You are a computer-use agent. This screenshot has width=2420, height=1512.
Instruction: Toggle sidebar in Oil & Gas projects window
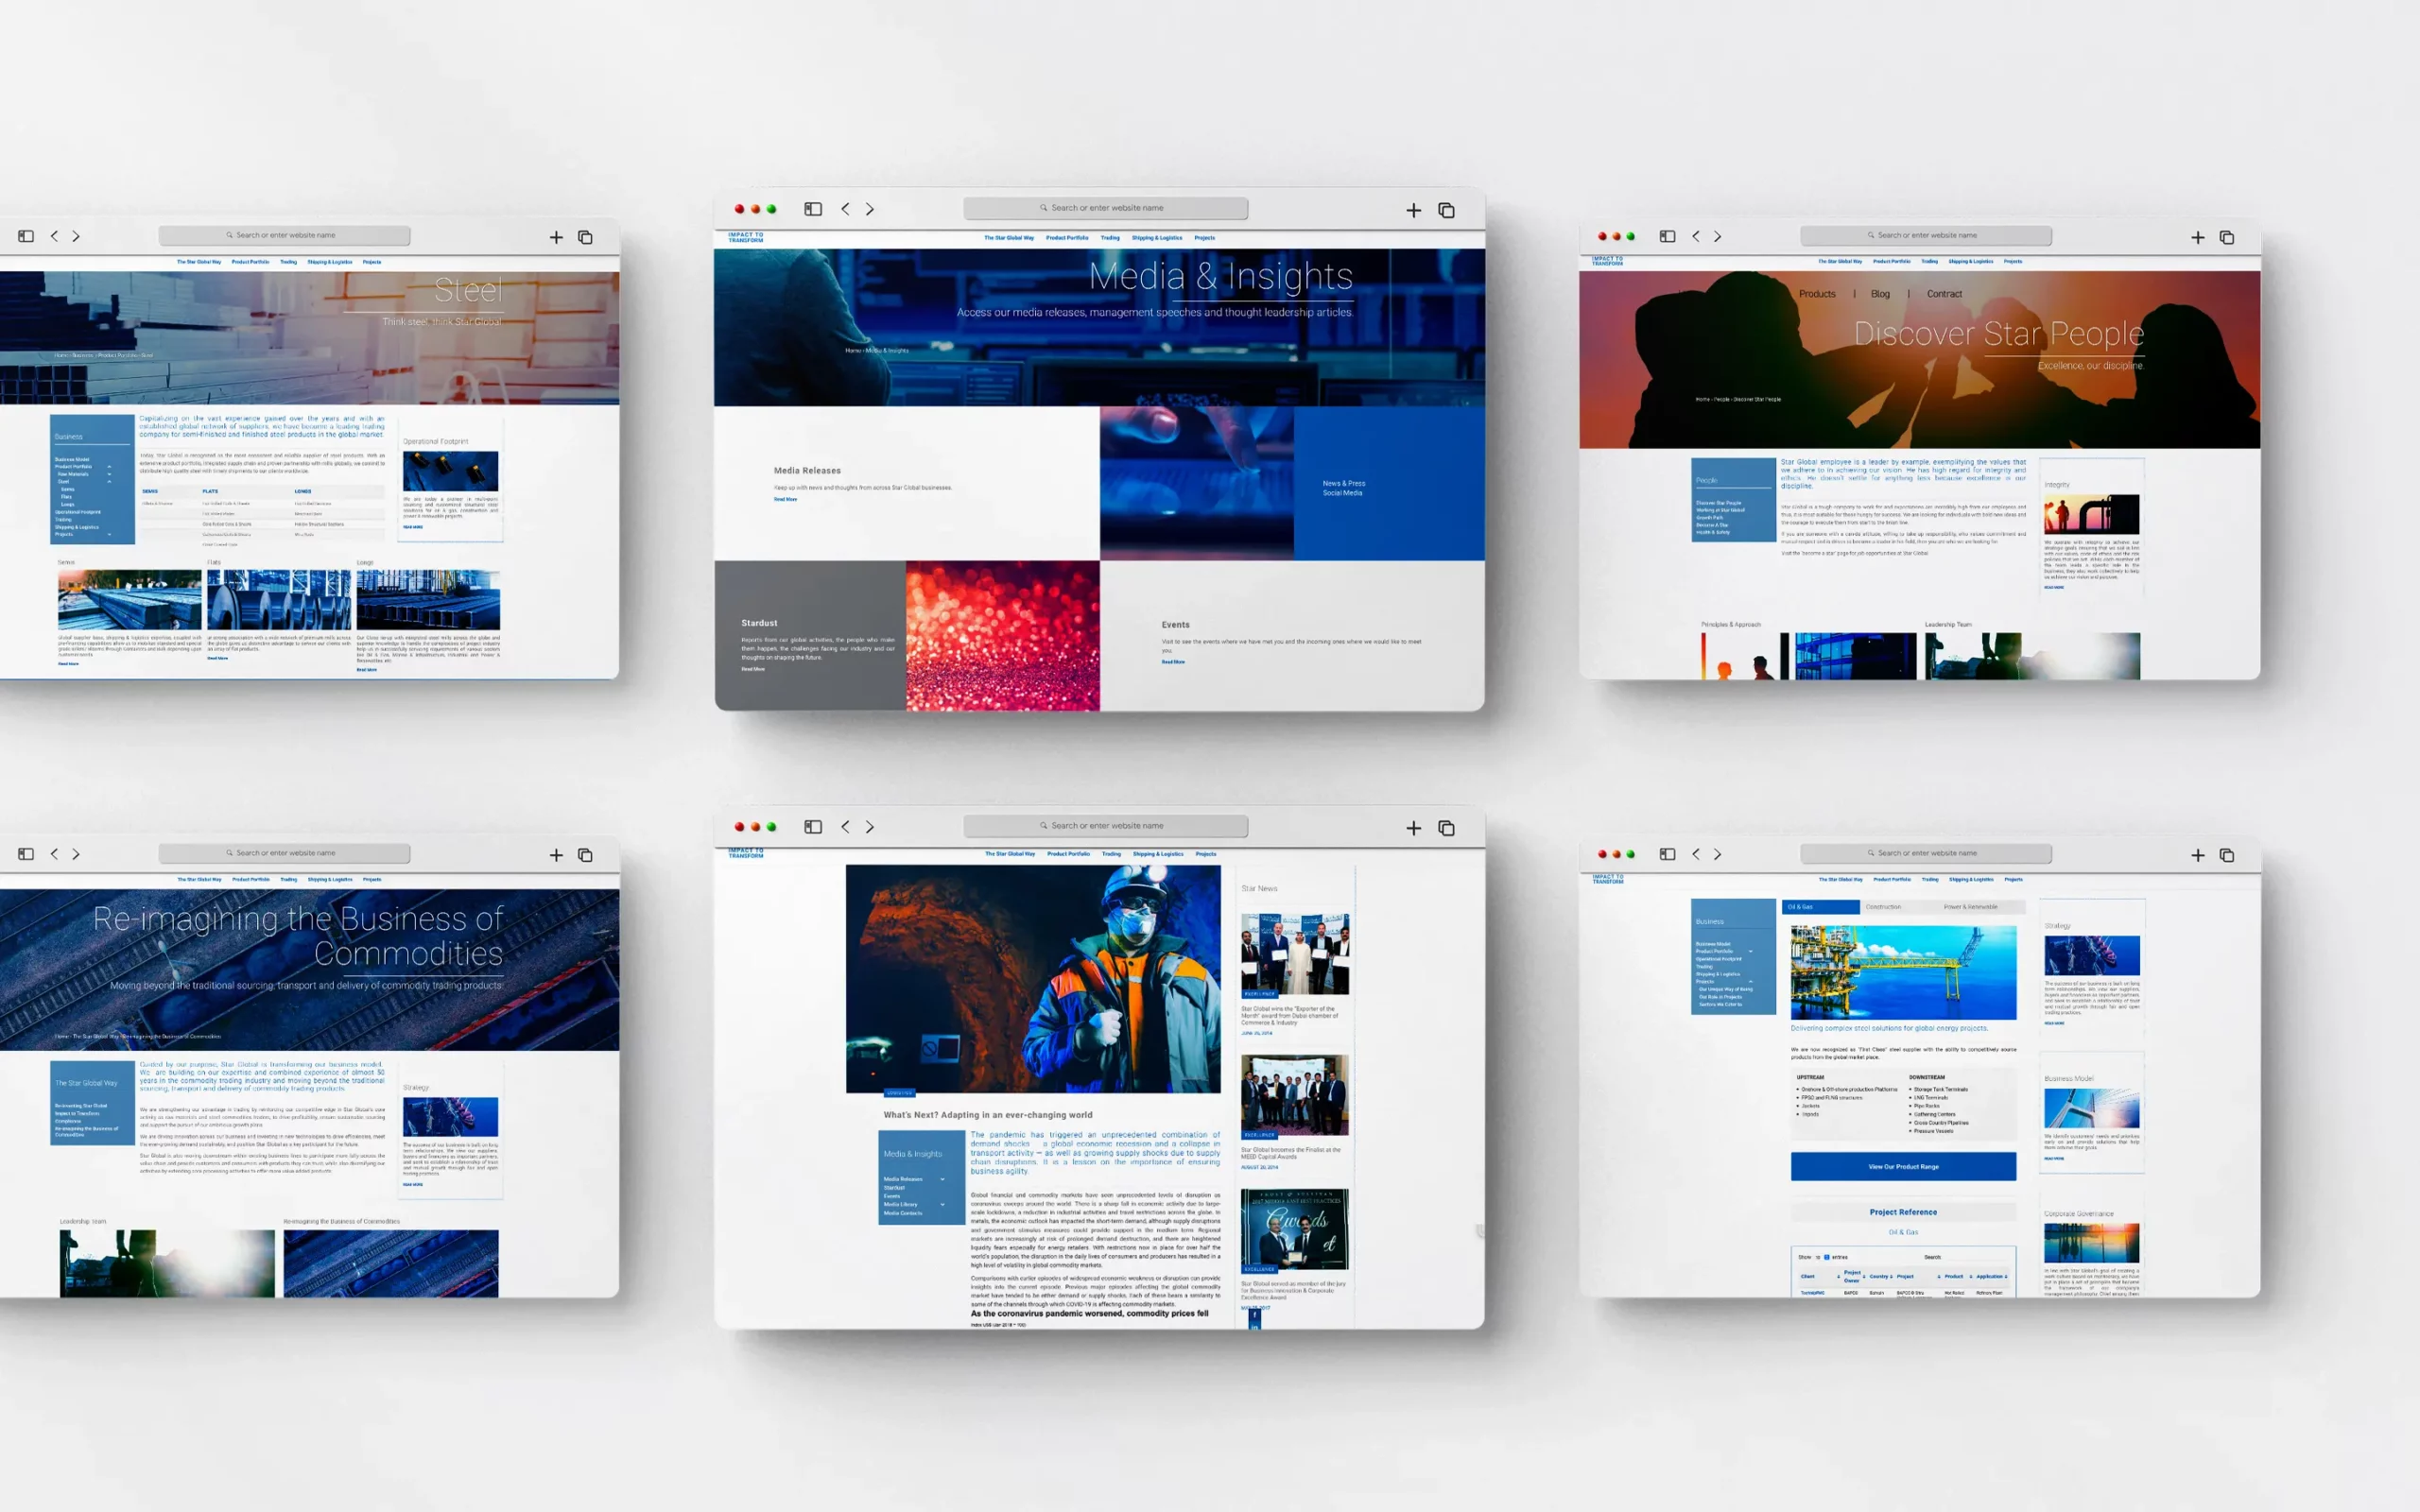click(x=1667, y=854)
